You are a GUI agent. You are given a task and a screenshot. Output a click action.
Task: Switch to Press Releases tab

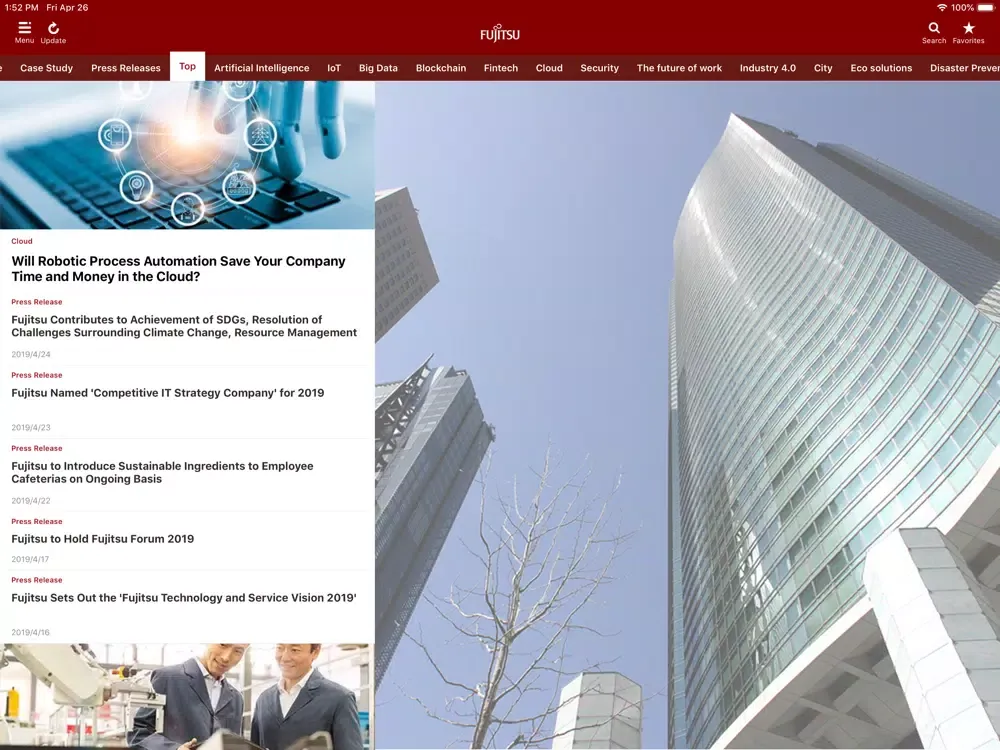(x=126, y=68)
